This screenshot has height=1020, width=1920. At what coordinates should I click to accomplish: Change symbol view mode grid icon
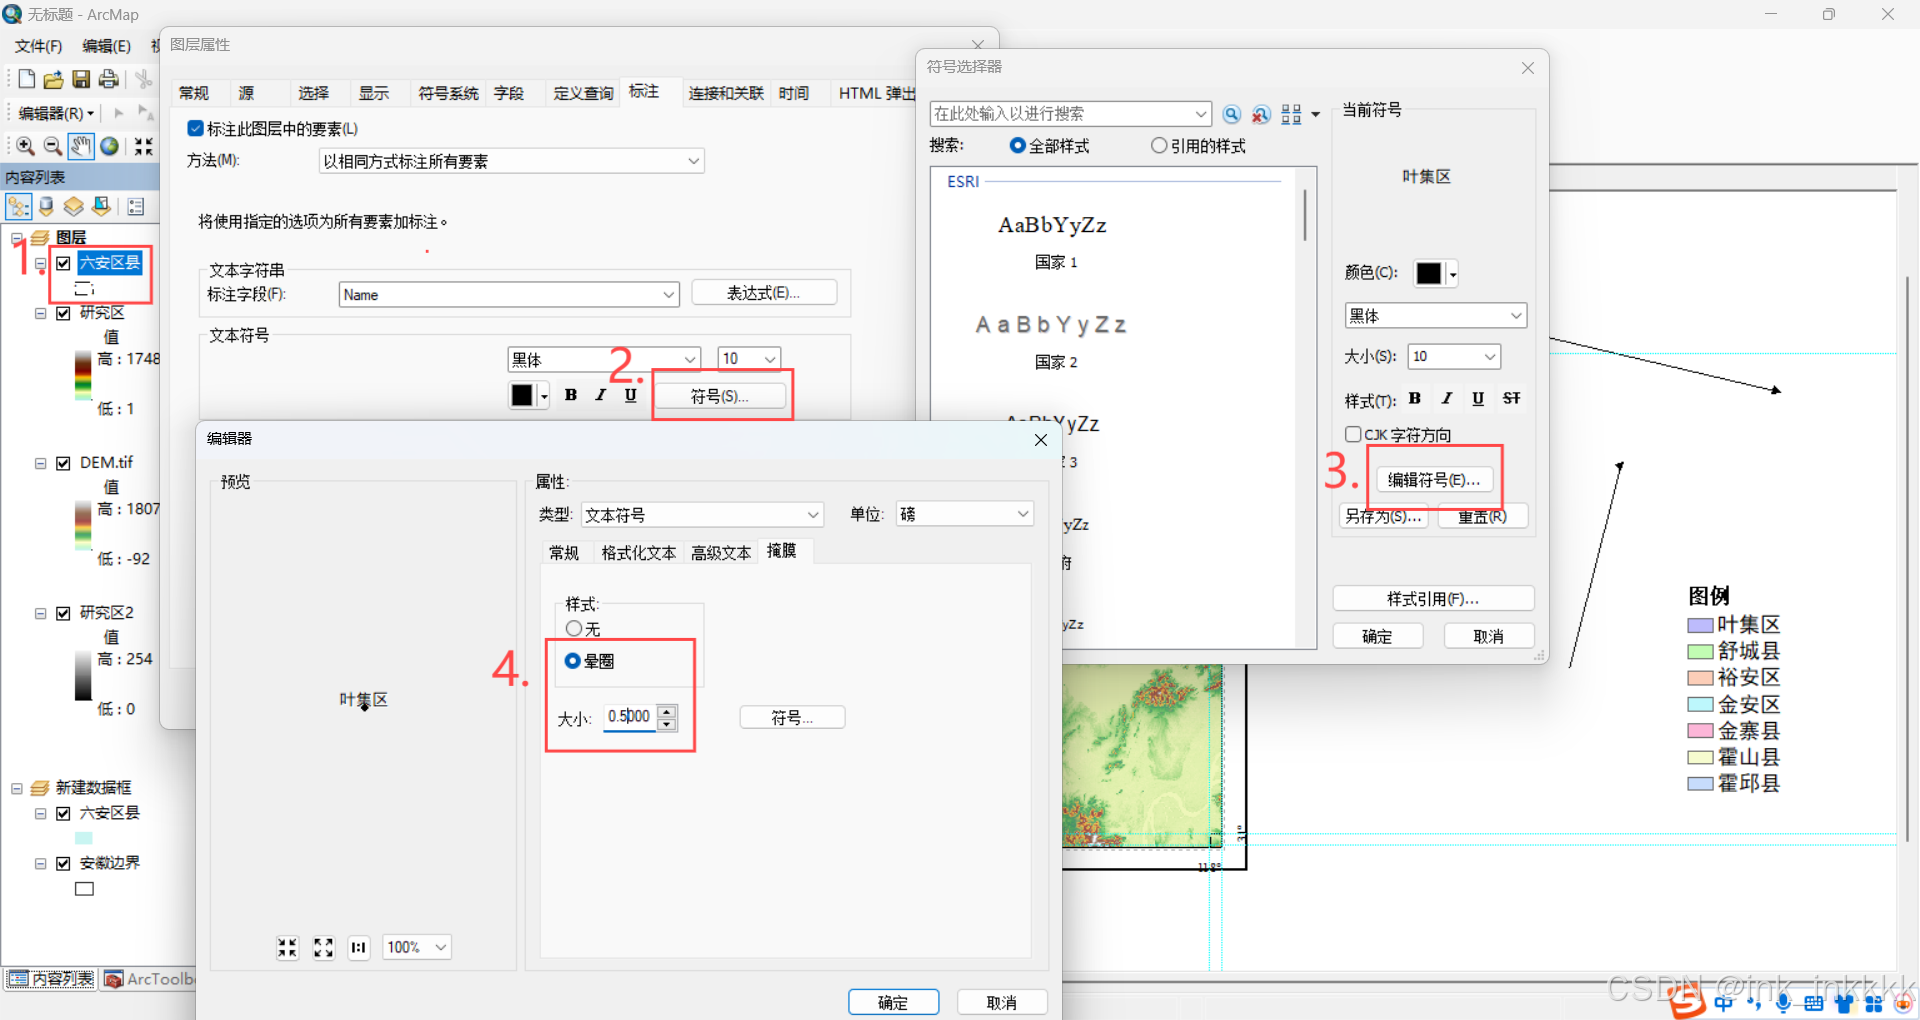[1292, 114]
